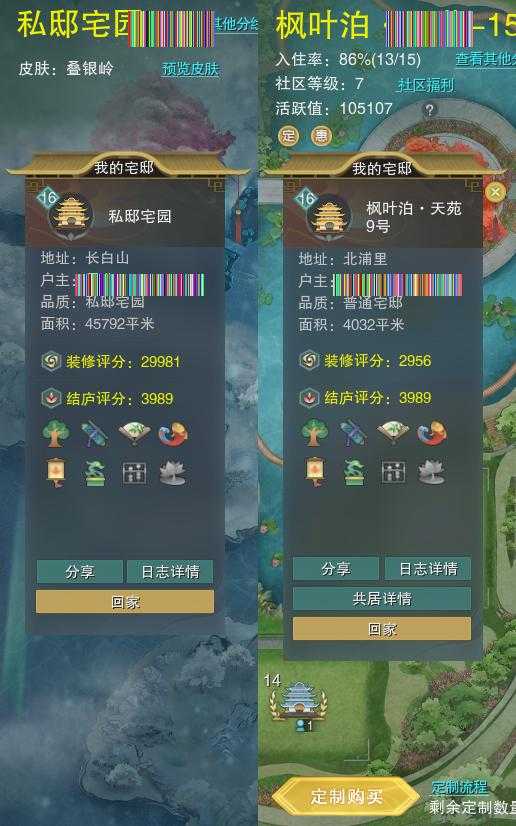Open 共居详情 cohabitation details

382,599
